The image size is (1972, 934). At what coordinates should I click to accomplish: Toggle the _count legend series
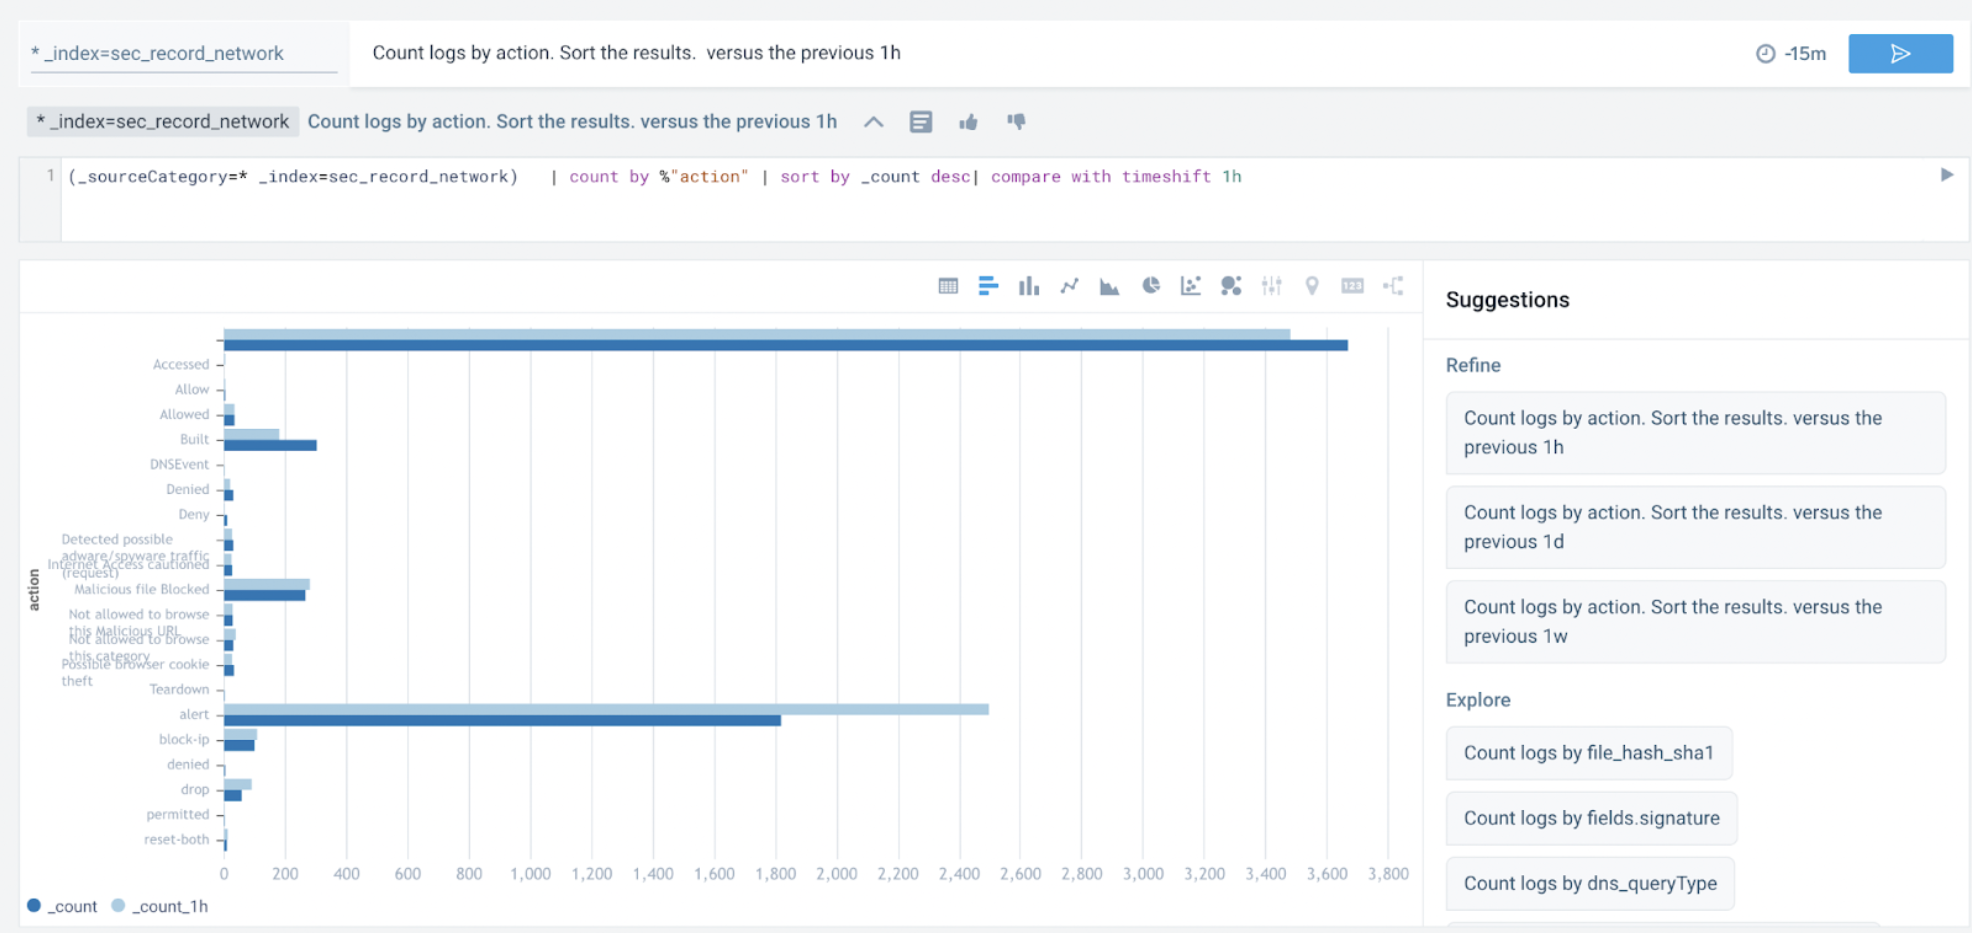[63, 906]
